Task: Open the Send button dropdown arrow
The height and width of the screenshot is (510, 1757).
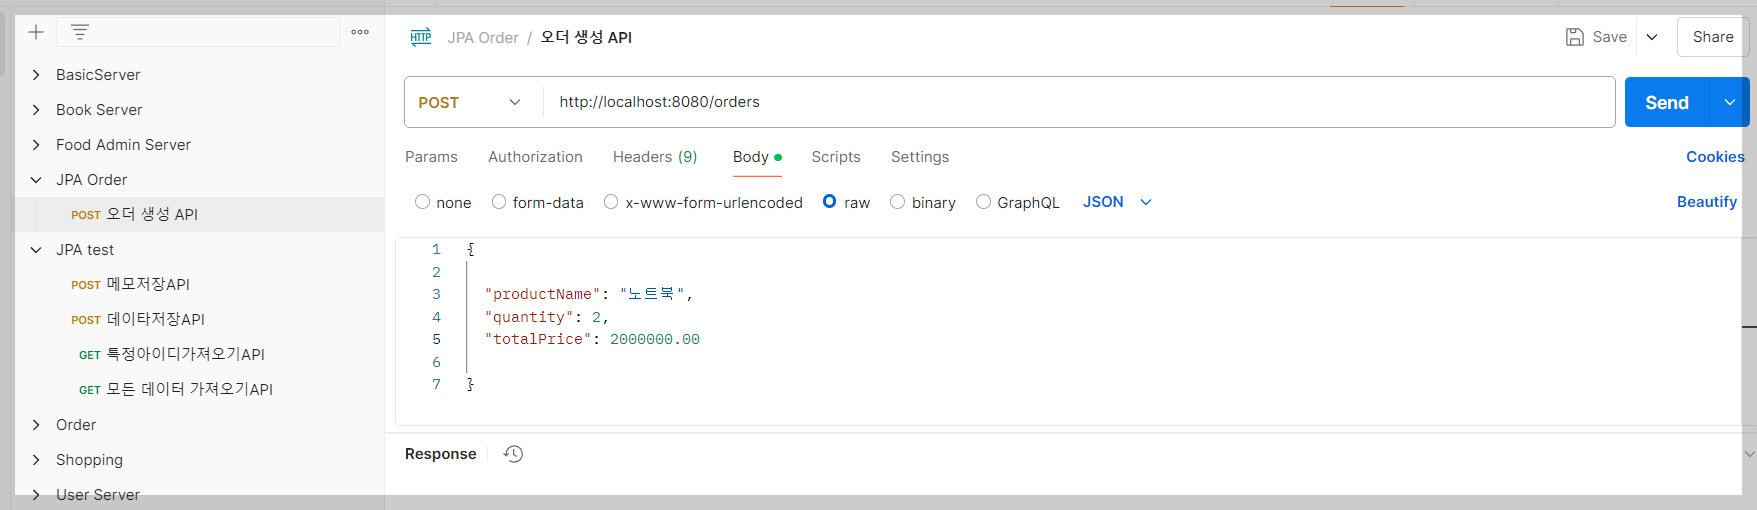Action: point(1729,102)
